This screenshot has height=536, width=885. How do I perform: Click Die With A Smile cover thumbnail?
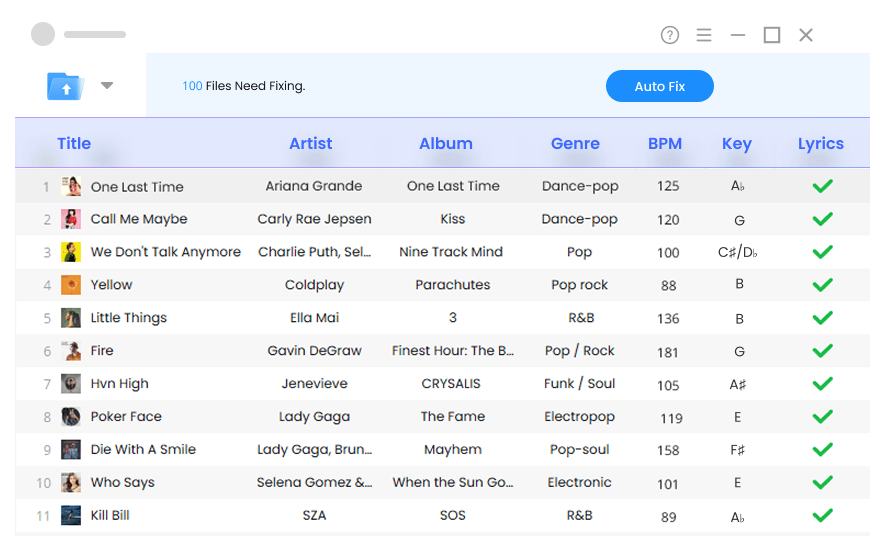71,449
